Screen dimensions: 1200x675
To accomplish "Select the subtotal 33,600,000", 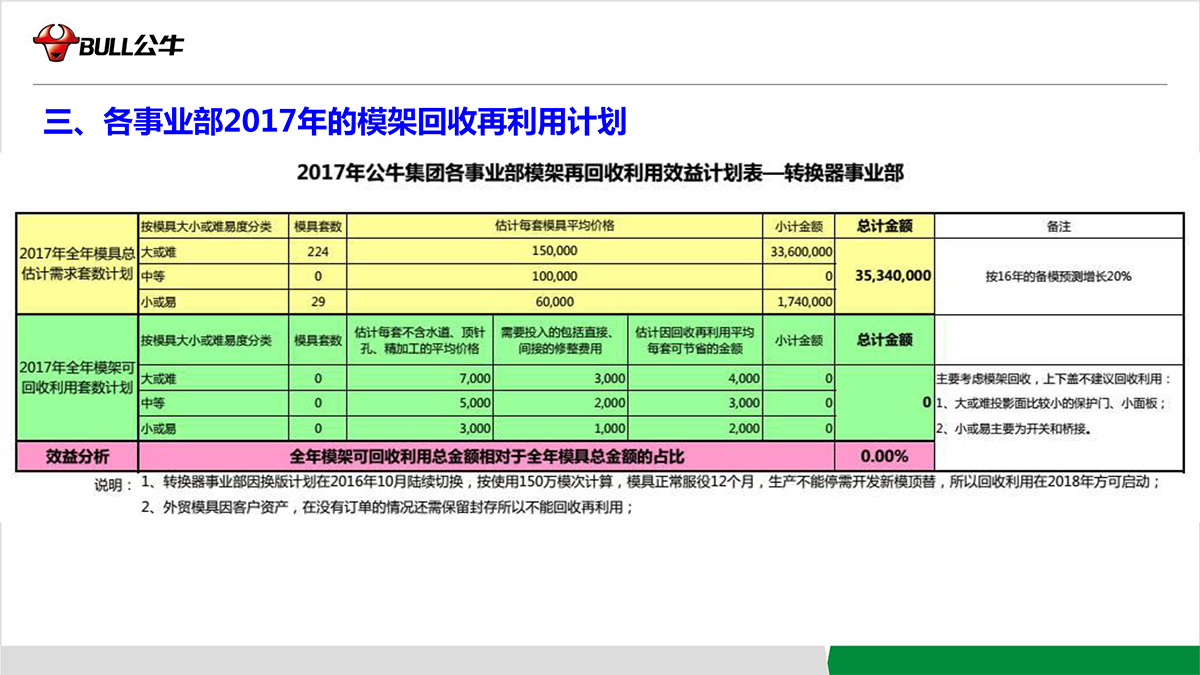I will click(x=802, y=251).
